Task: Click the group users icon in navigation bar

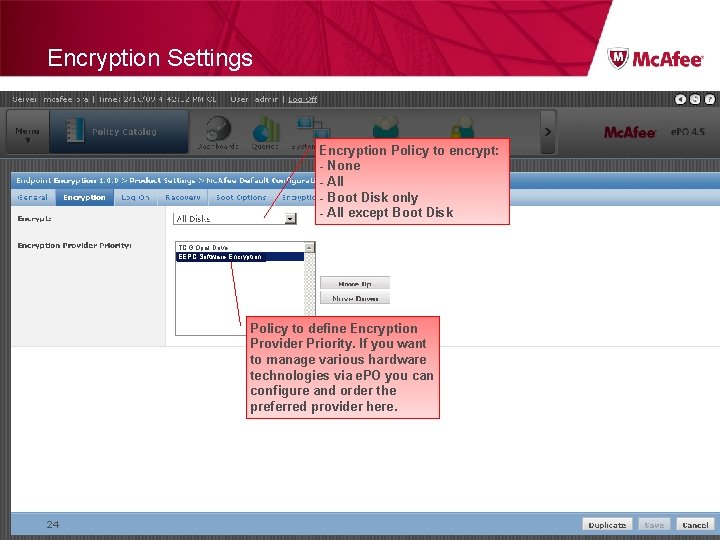Action: tap(385, 127)
